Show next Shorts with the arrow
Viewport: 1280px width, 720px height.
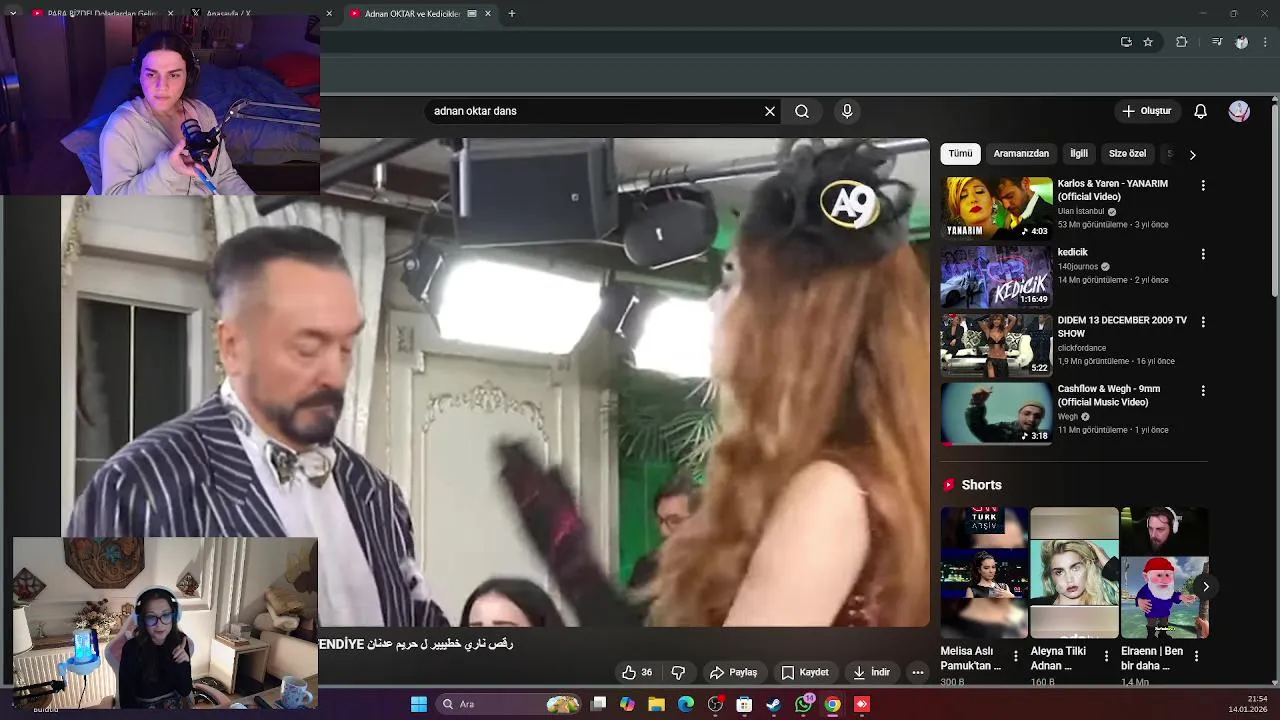click(x=1206, y=587)
